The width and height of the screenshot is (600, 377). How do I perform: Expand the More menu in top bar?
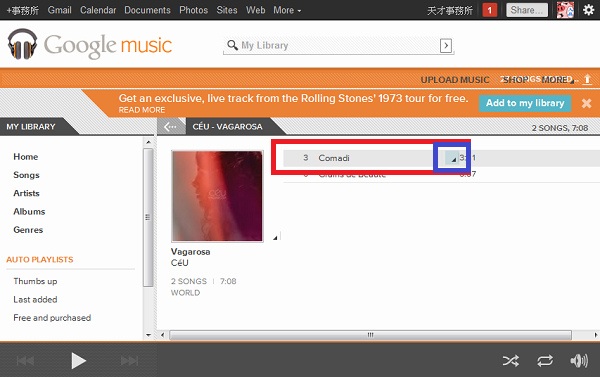pyautogui.click(x=287, y=10)
